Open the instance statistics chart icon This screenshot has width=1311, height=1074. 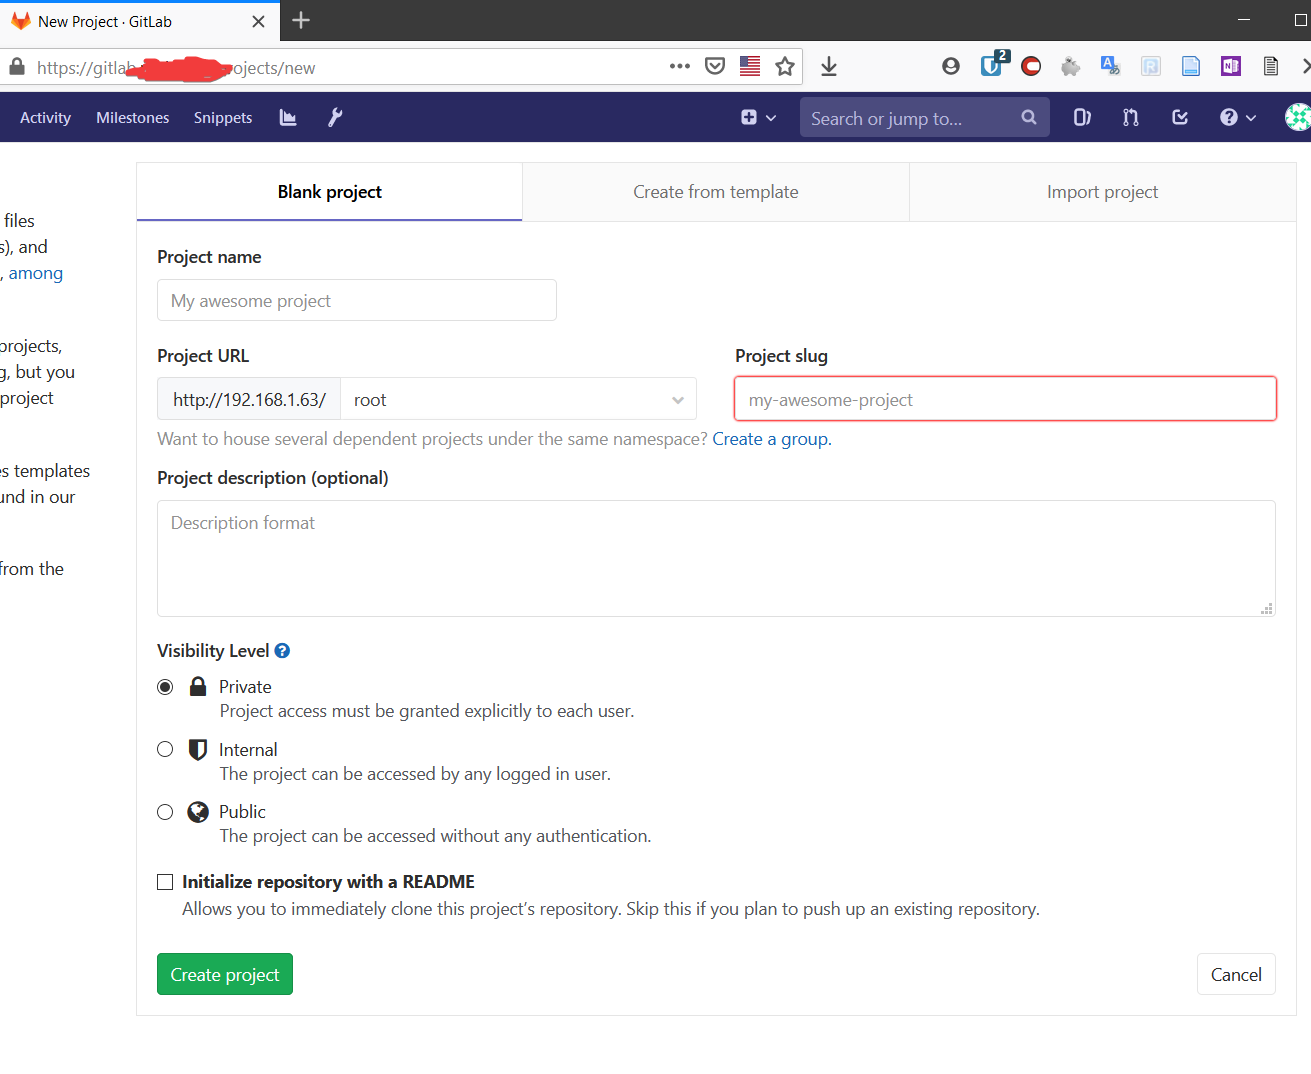pos(288,117)
